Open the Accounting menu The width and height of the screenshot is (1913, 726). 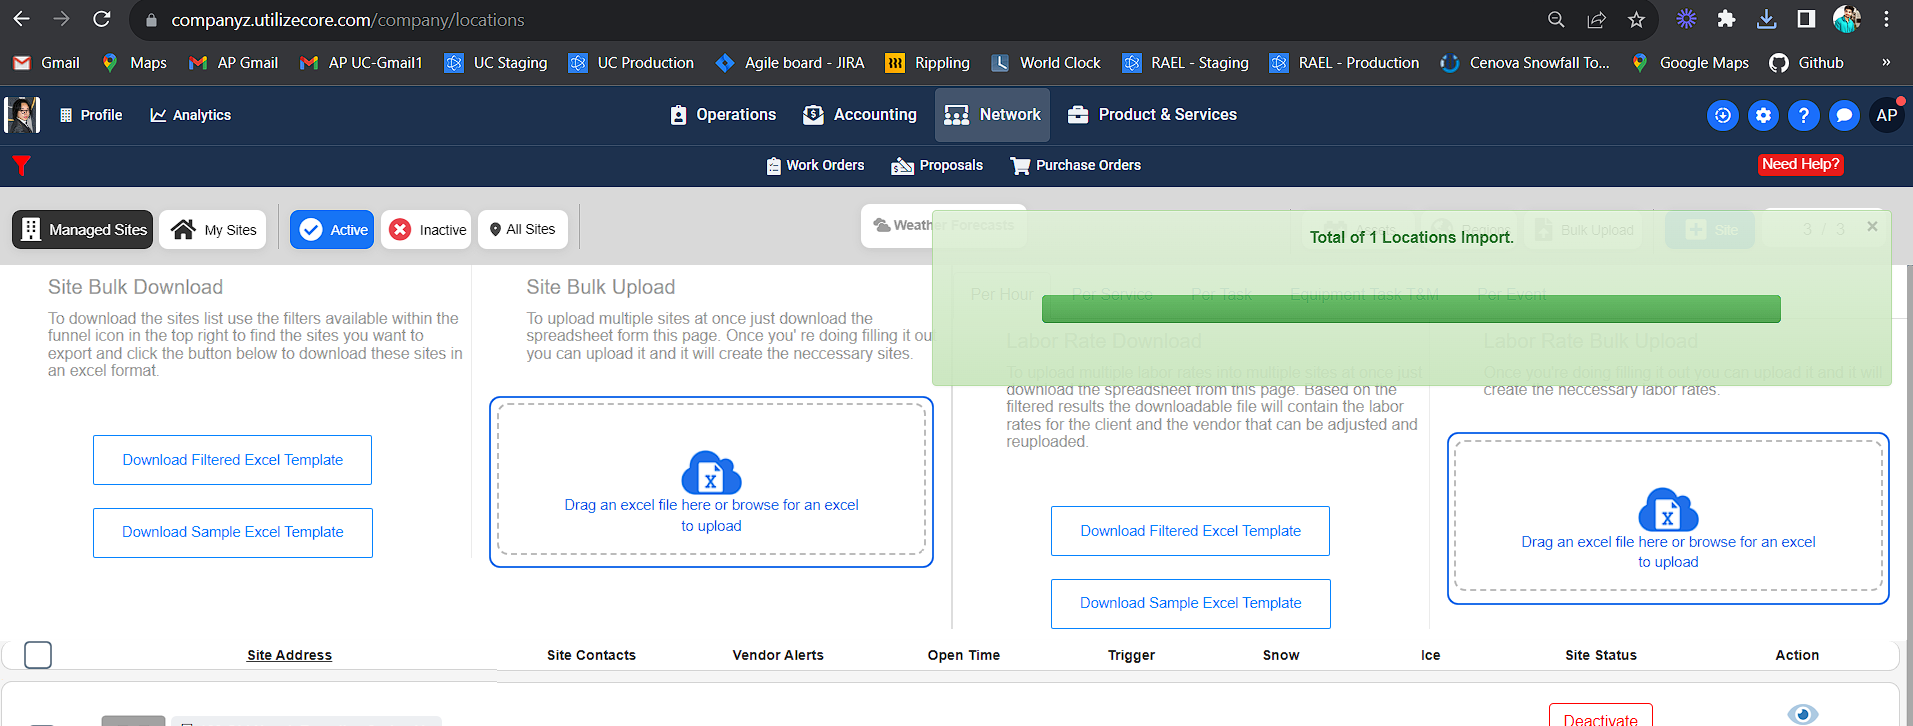(x=860, y=115)
